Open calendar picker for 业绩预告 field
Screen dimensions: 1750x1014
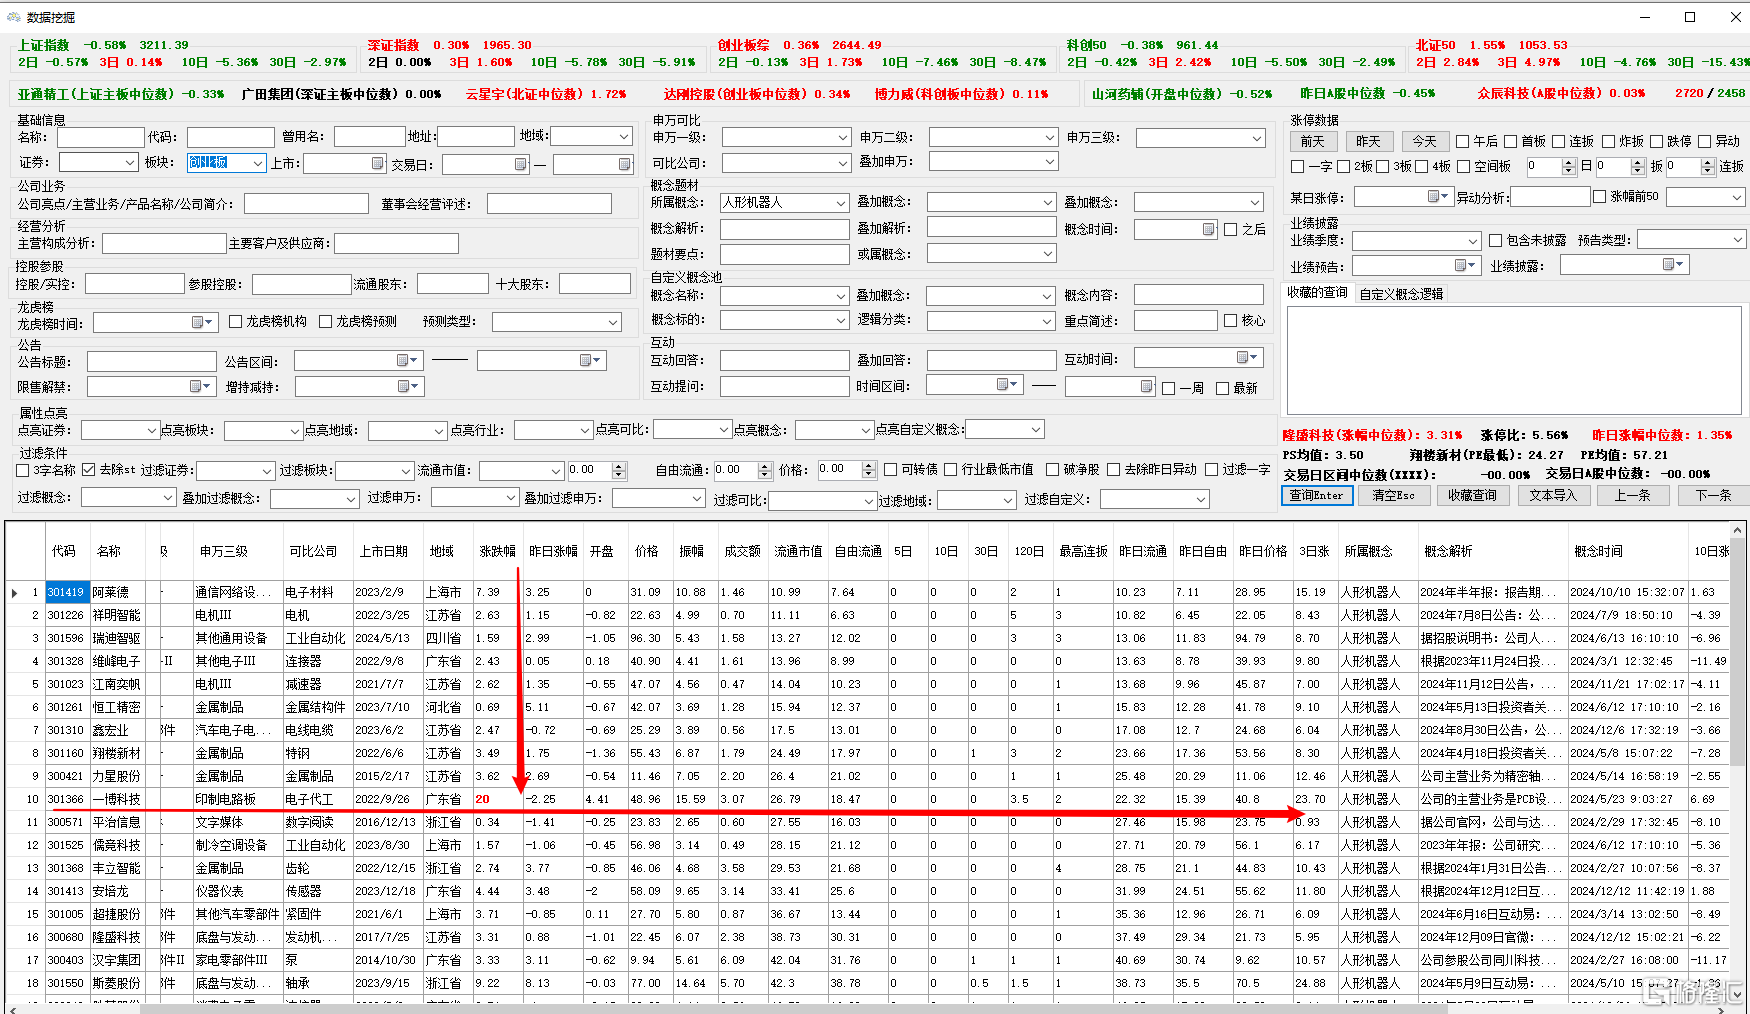click(1466, 265)
